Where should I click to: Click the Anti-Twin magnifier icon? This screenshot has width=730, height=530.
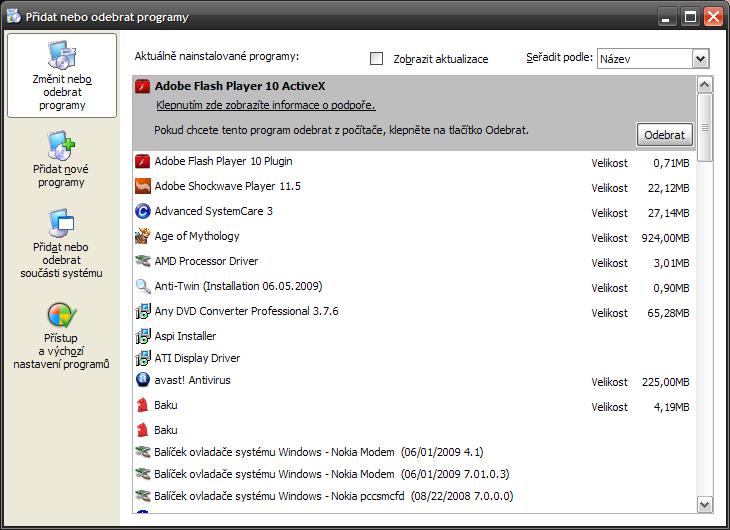point(143,286)
